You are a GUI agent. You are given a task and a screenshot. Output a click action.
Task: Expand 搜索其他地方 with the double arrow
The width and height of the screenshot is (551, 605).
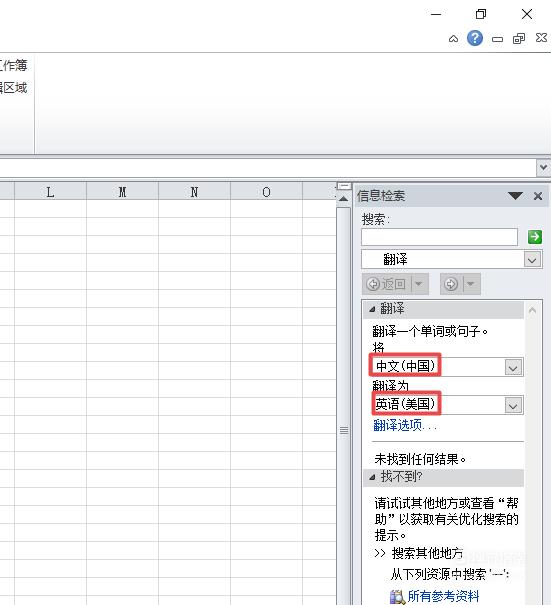[380, 553]
